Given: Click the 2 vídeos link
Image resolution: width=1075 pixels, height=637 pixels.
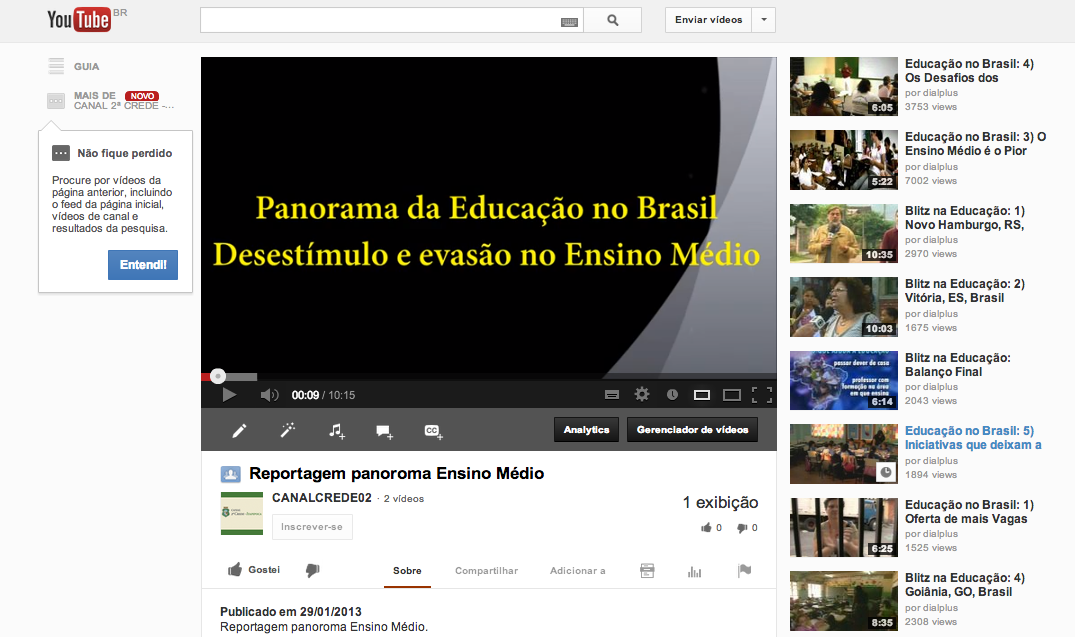Looking at the screenshot, I should (404, 498).
